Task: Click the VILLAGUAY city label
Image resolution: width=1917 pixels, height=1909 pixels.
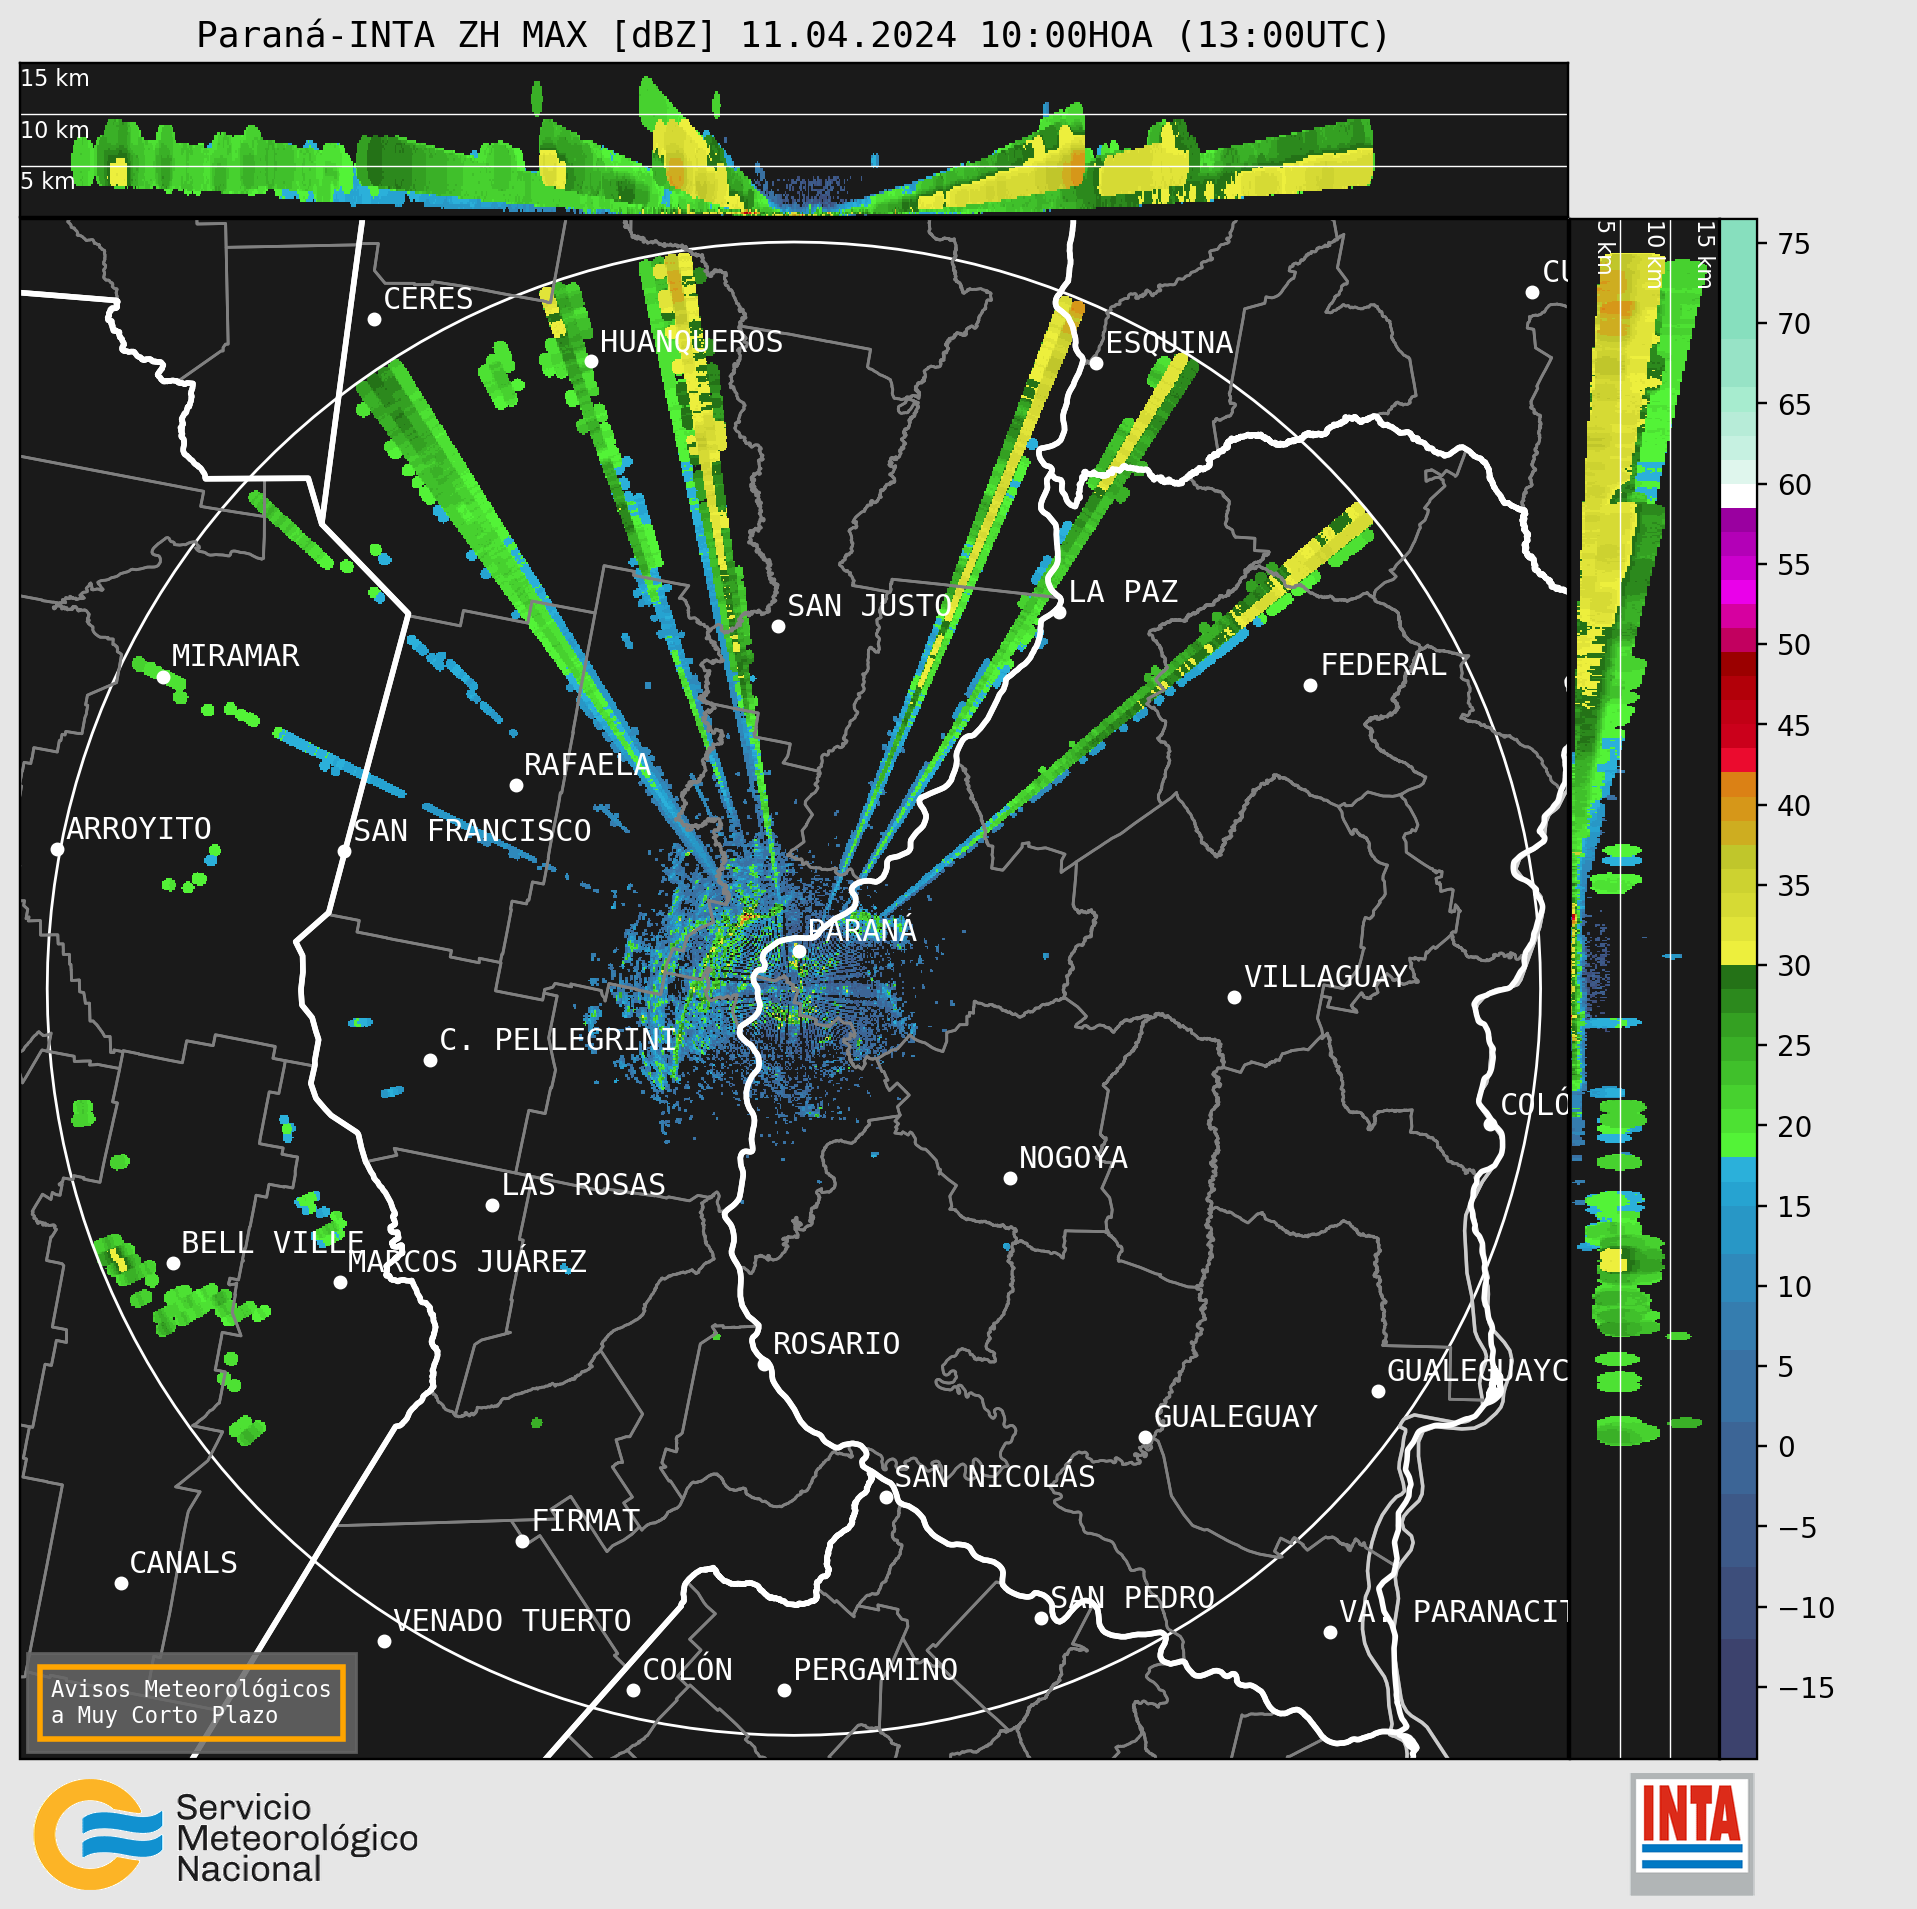Action: coord(1326,977)
